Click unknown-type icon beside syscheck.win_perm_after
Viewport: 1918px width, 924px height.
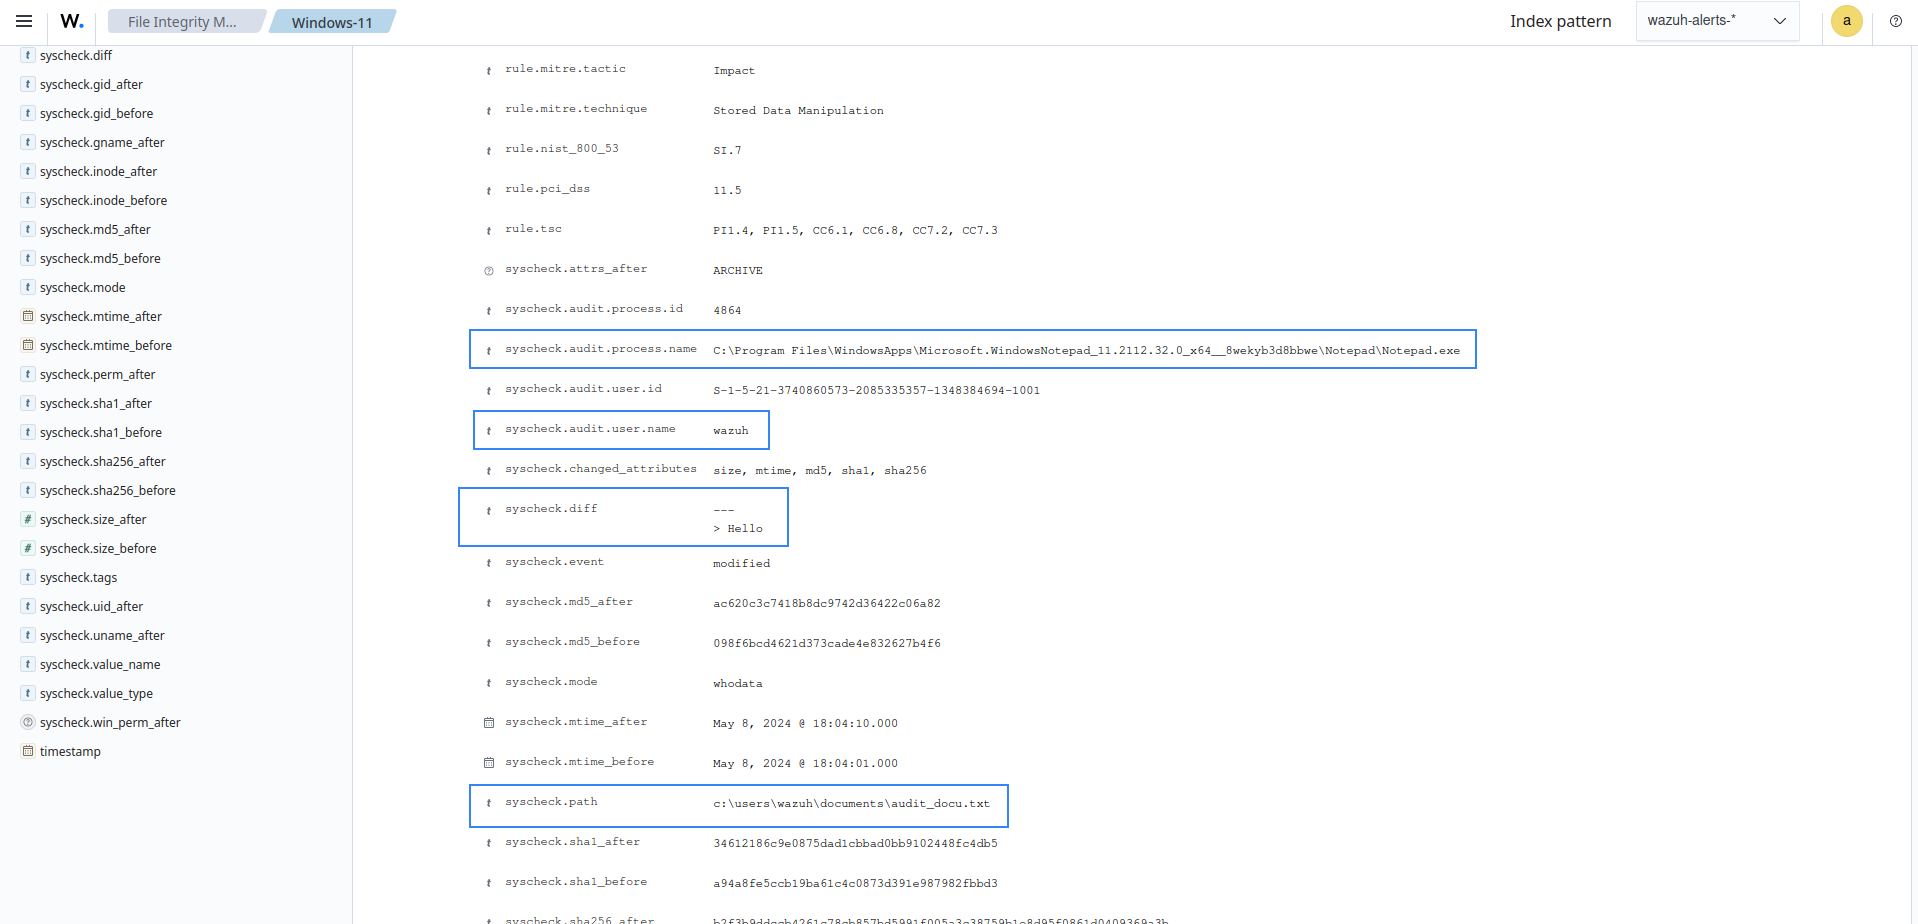click(28, 722)
